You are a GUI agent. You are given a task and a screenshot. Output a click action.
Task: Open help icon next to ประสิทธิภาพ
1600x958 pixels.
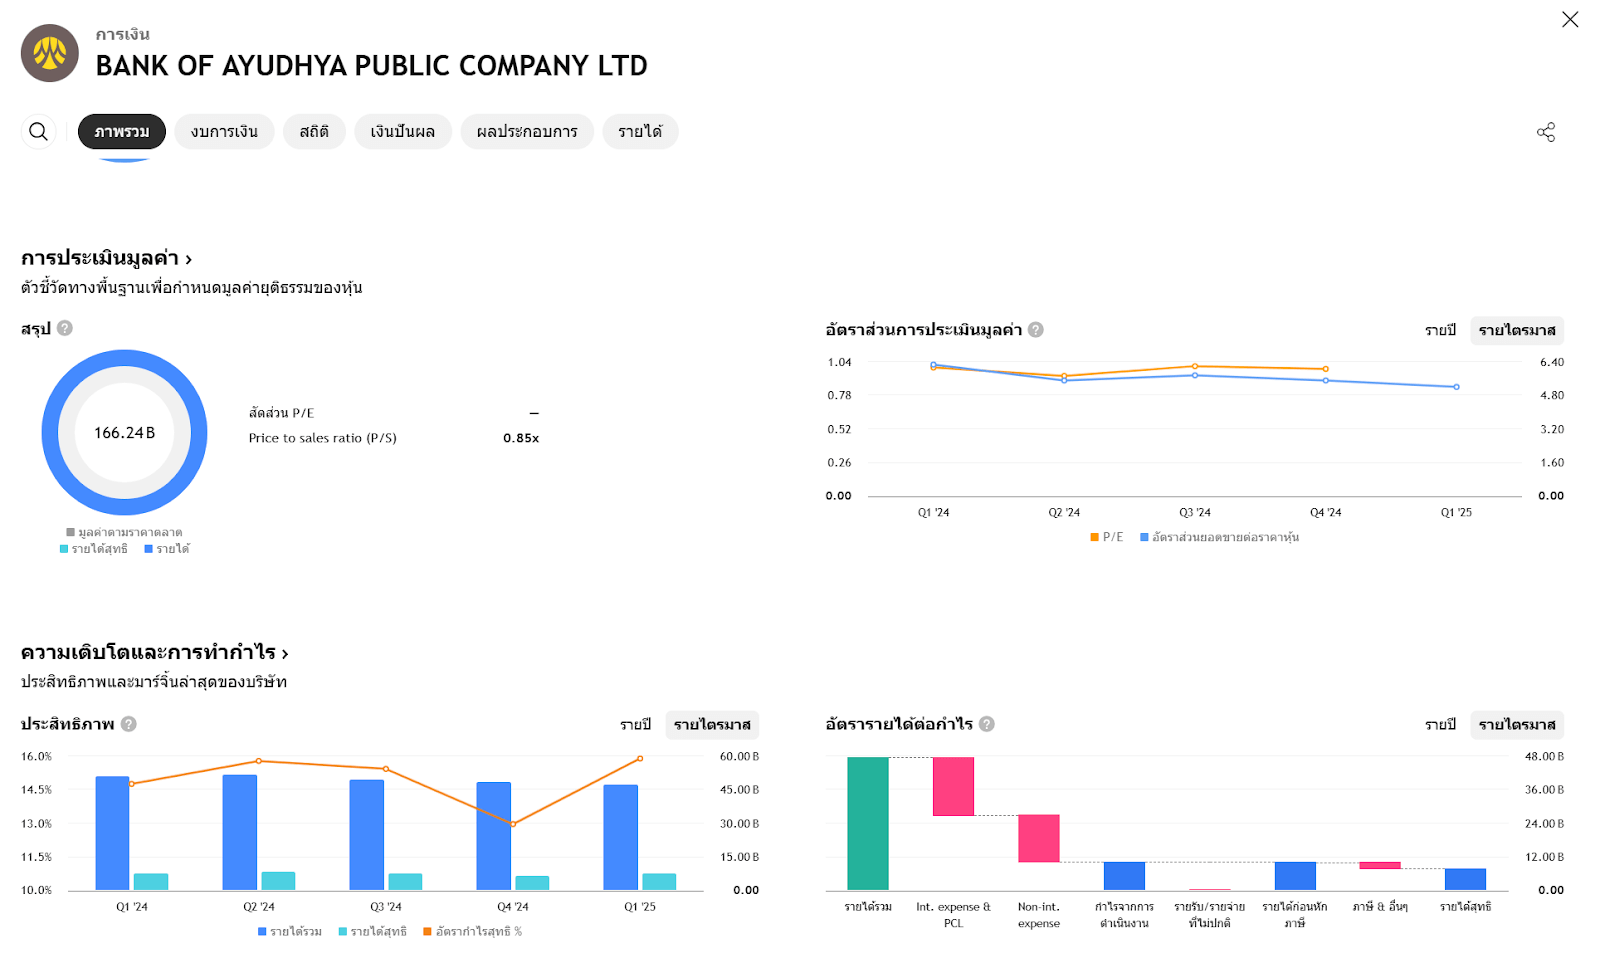[129, 724]
